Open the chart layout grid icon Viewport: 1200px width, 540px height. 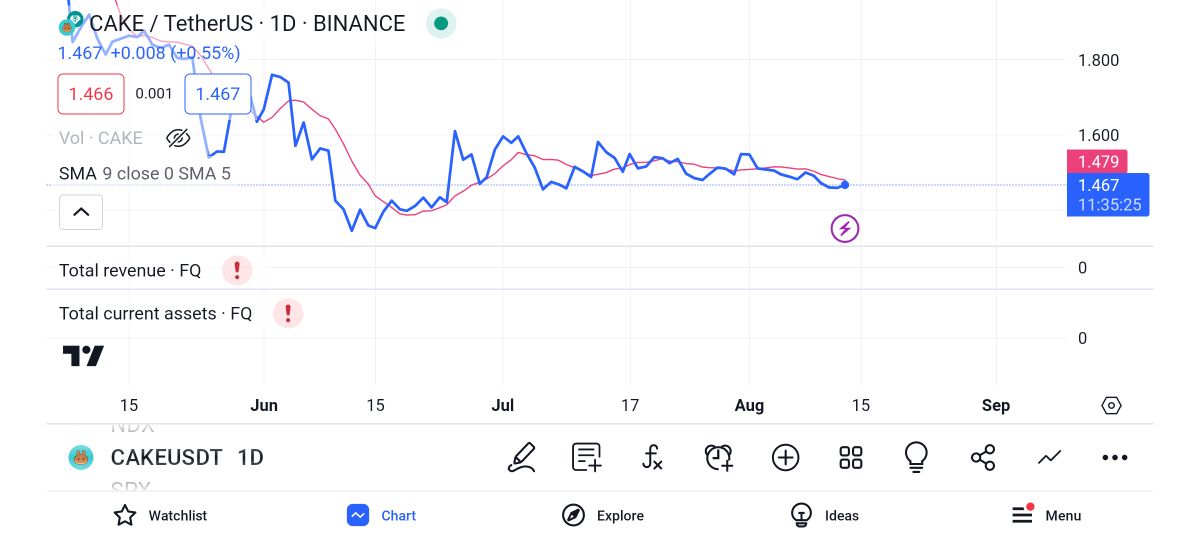point(850,458)
